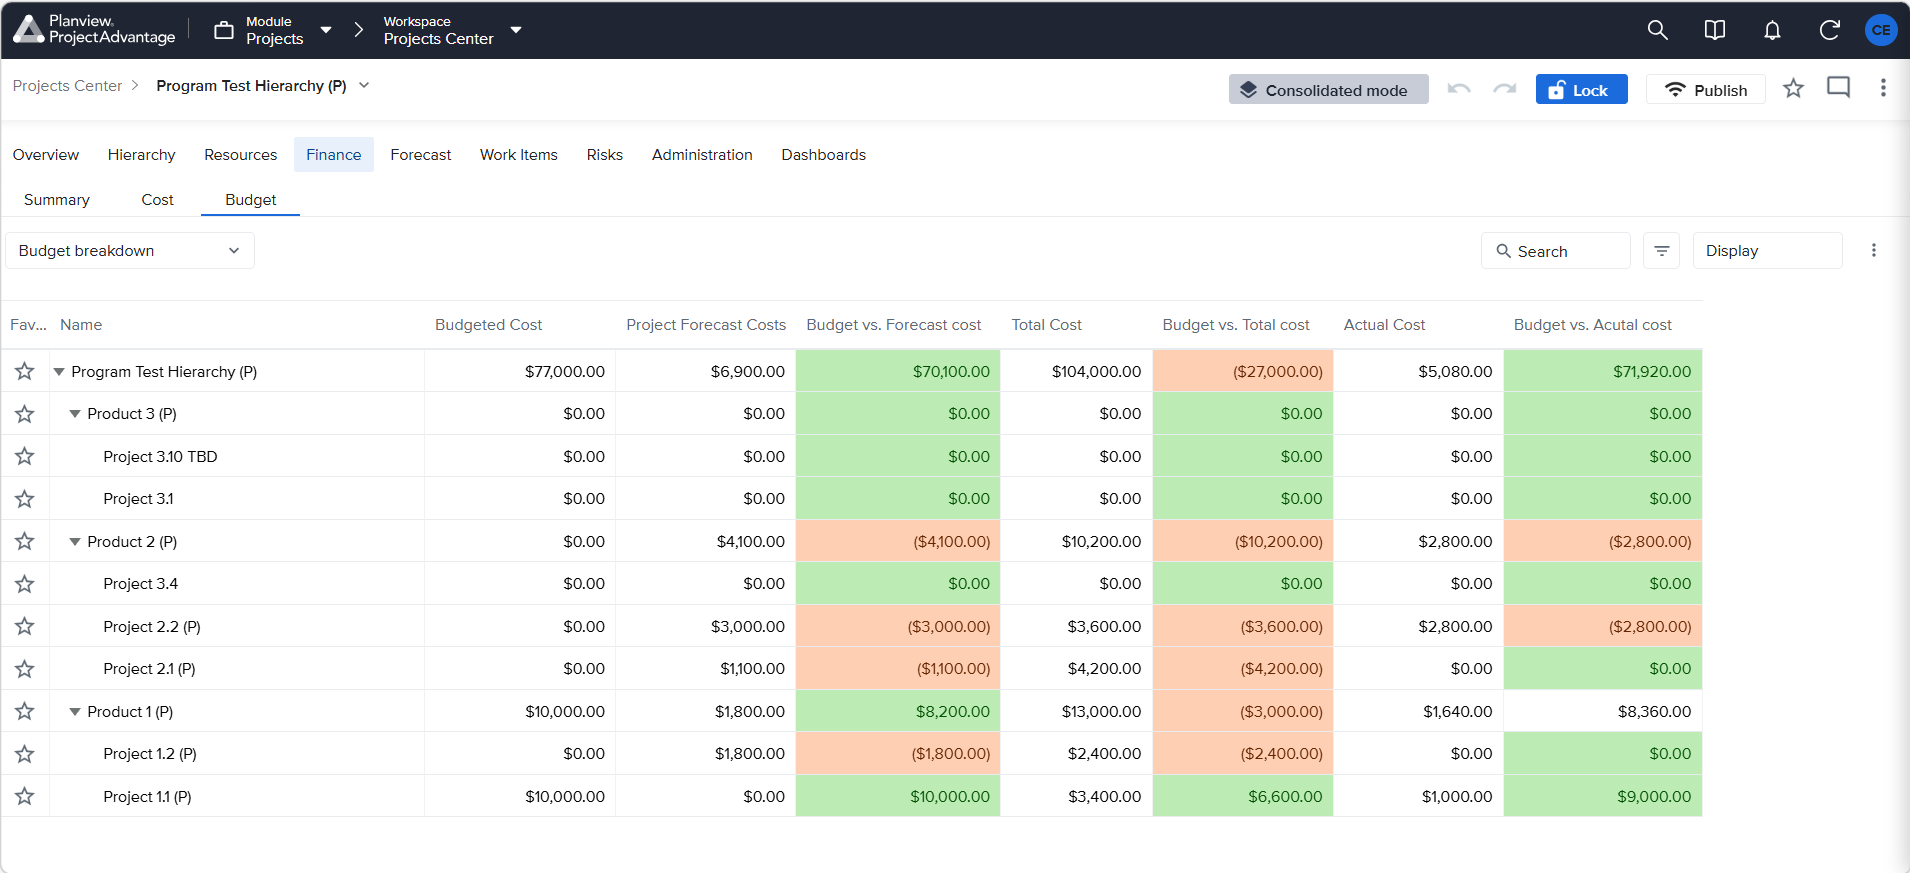The width and height of the screenshot is (1910, 873).
Task: Click the Product 1 (P) Budget vs. Total cost cell
Action: pyautogui.click(x=1242, y=712)
